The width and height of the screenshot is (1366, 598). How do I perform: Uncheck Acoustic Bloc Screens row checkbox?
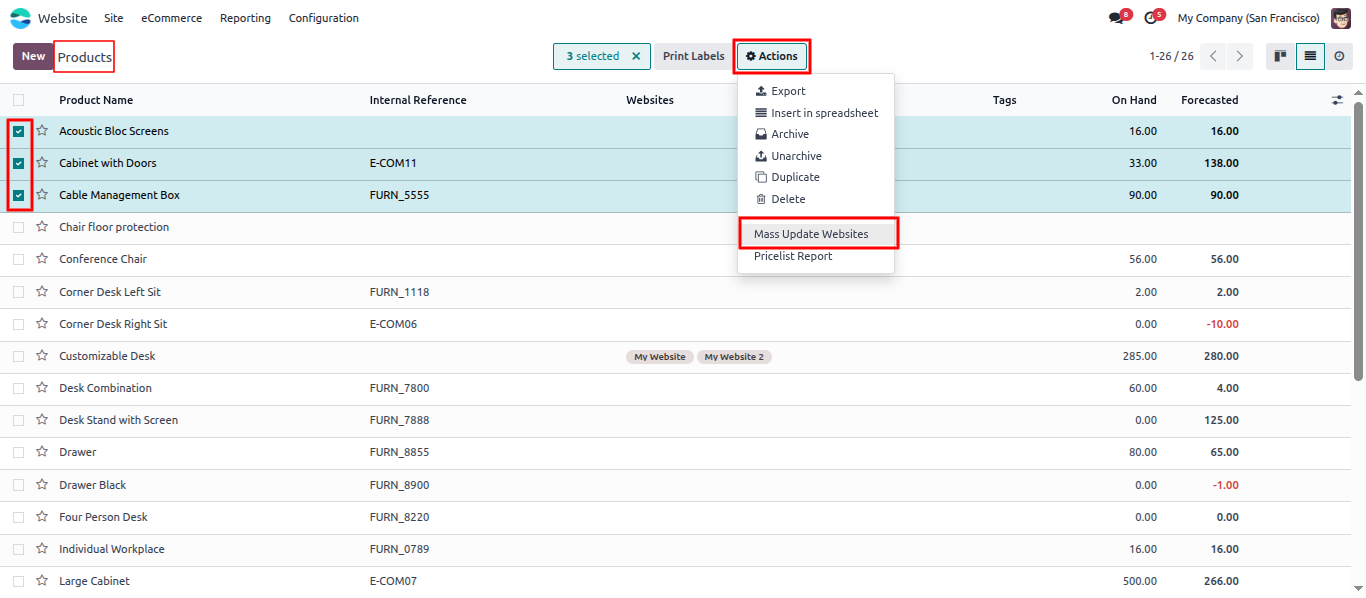(x=19, y=131)
